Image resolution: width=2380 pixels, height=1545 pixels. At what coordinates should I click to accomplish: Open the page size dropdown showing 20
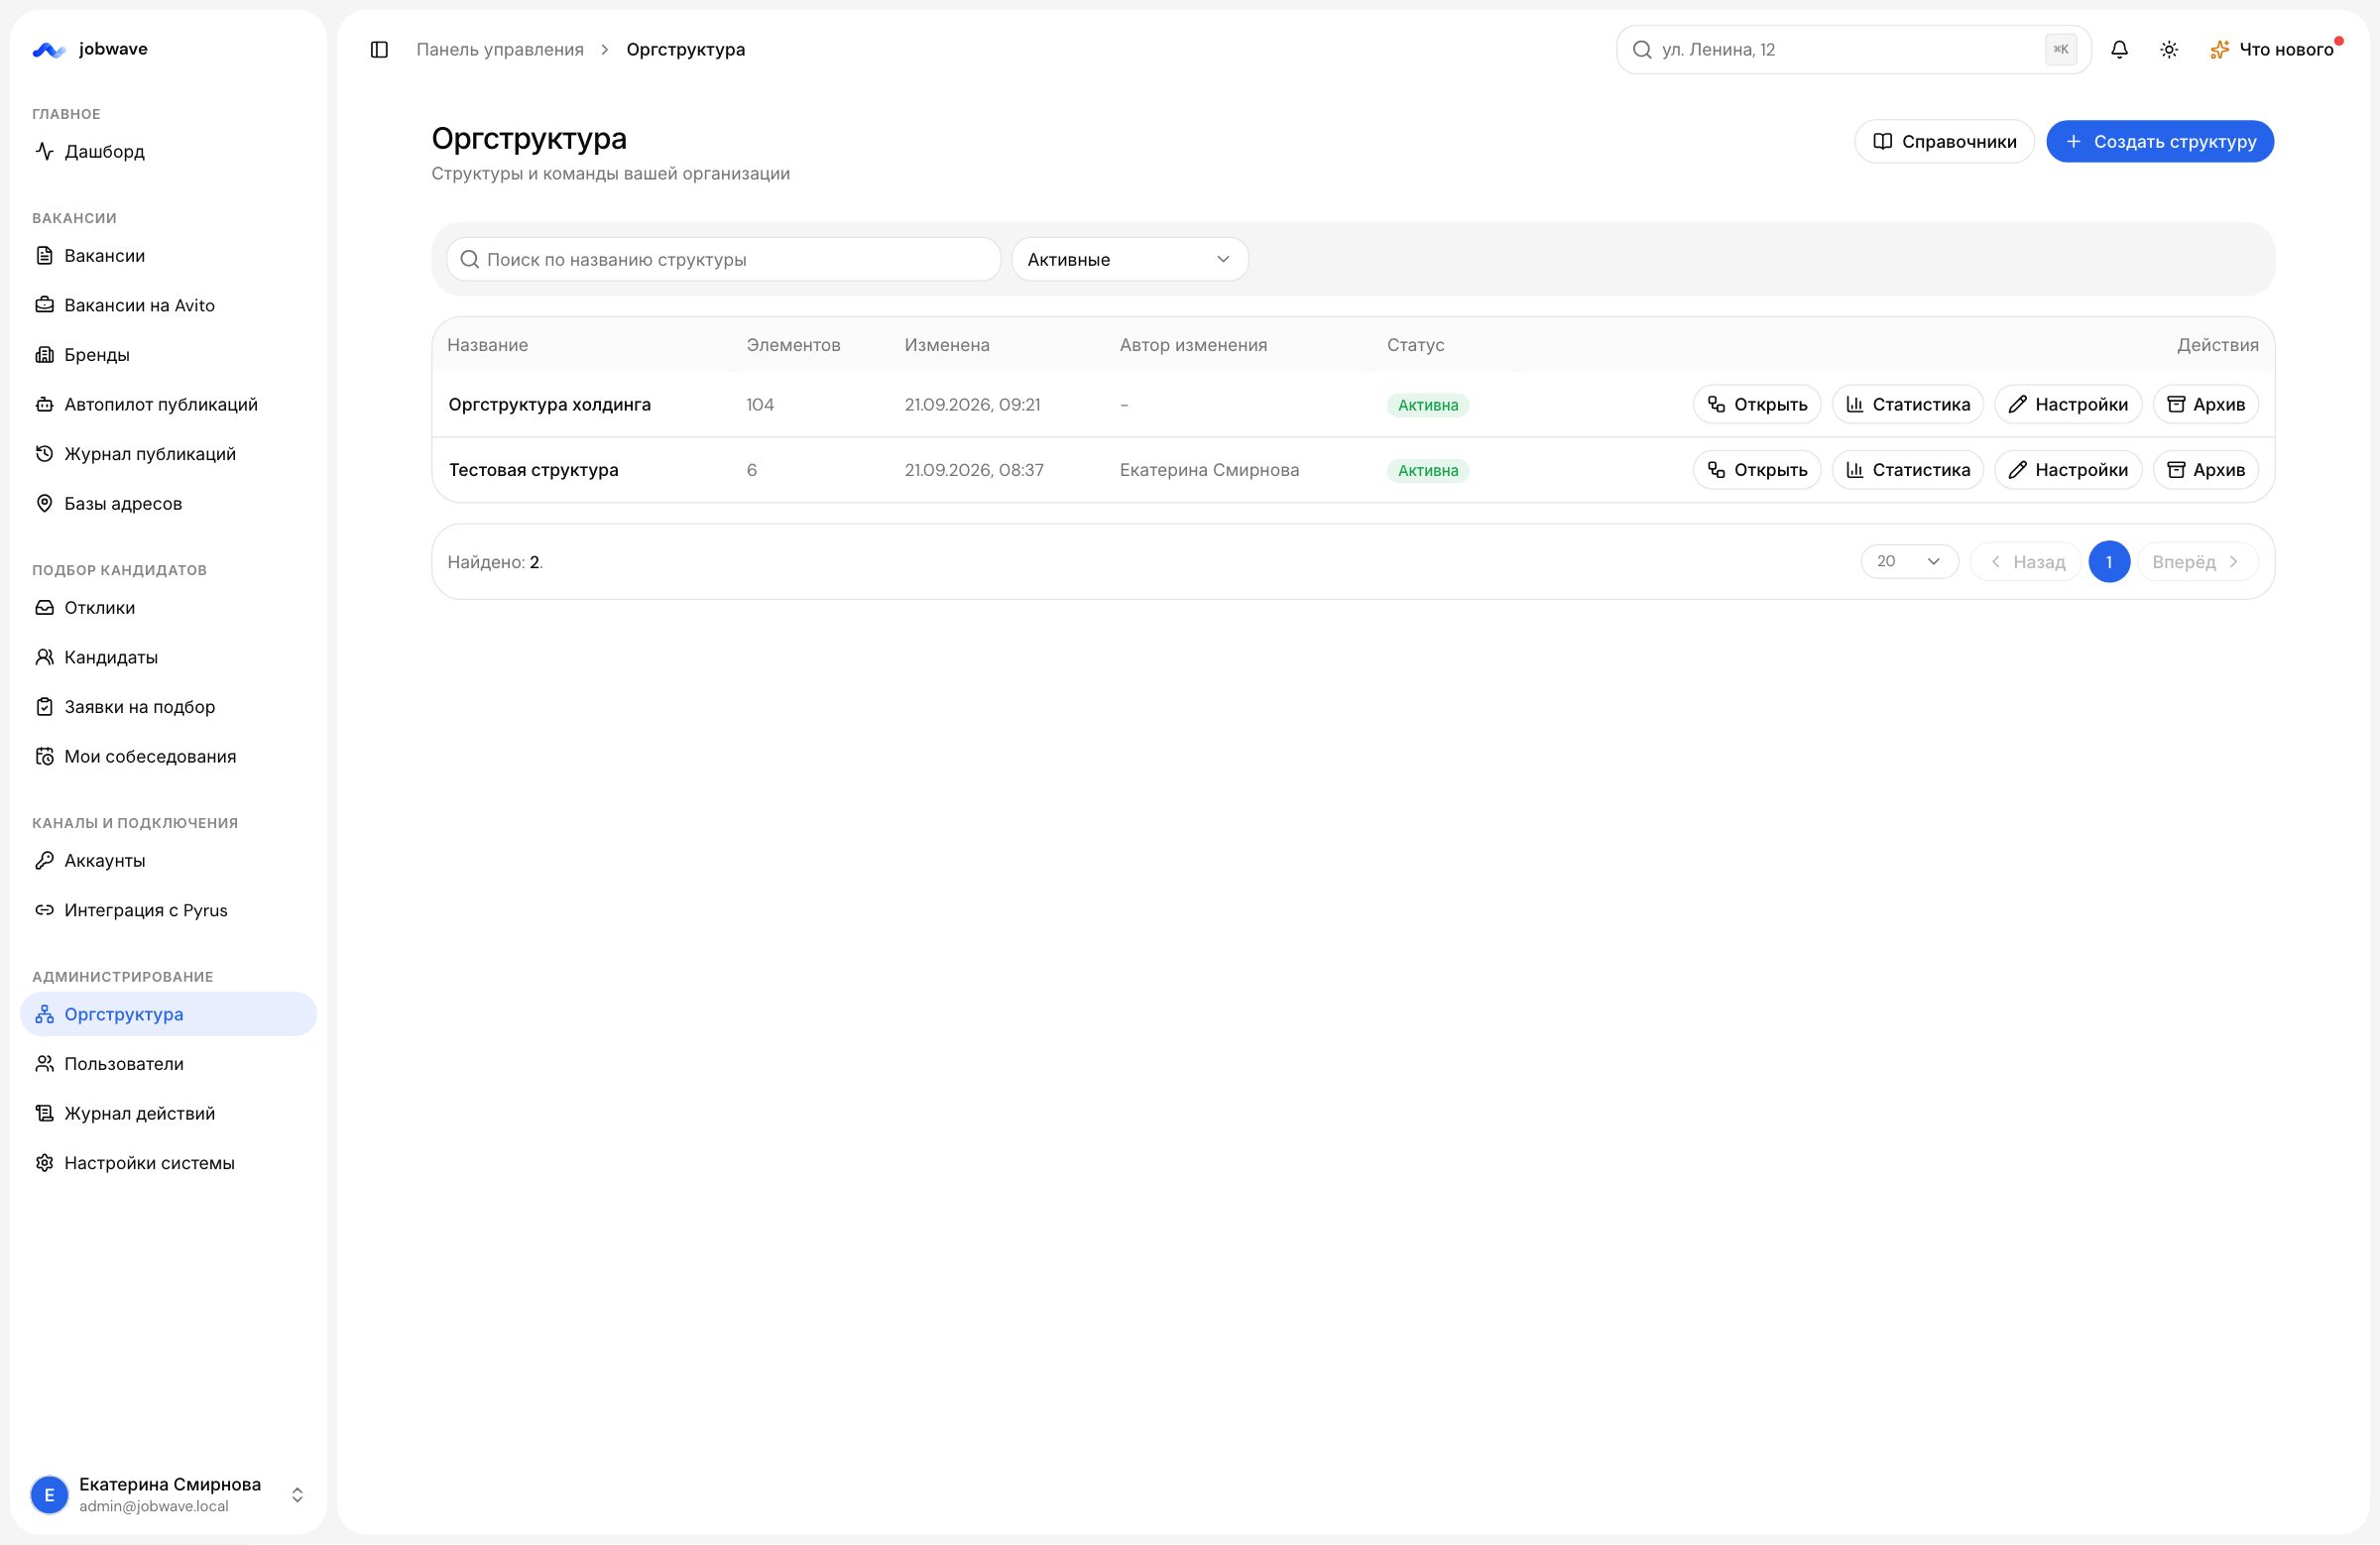[1908, 561]
